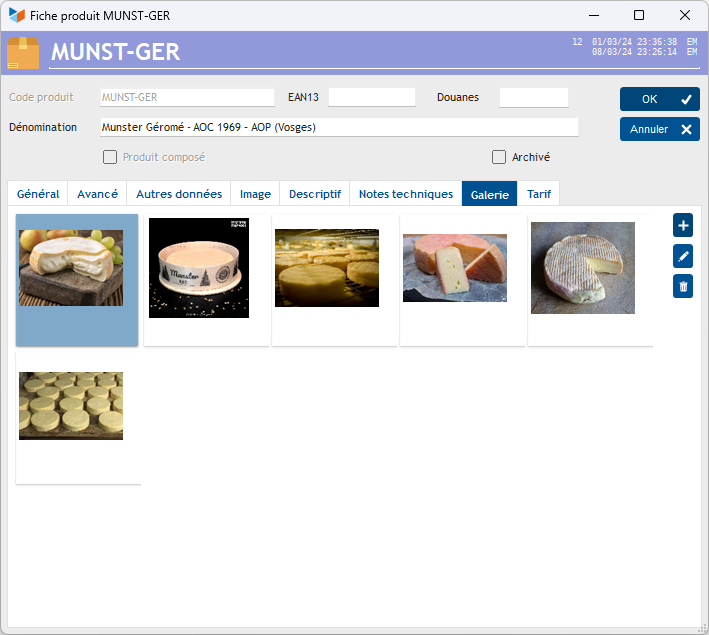This screenshot has width=709, height=635.
Task: Confirm with the OK button
Action: 659,99
